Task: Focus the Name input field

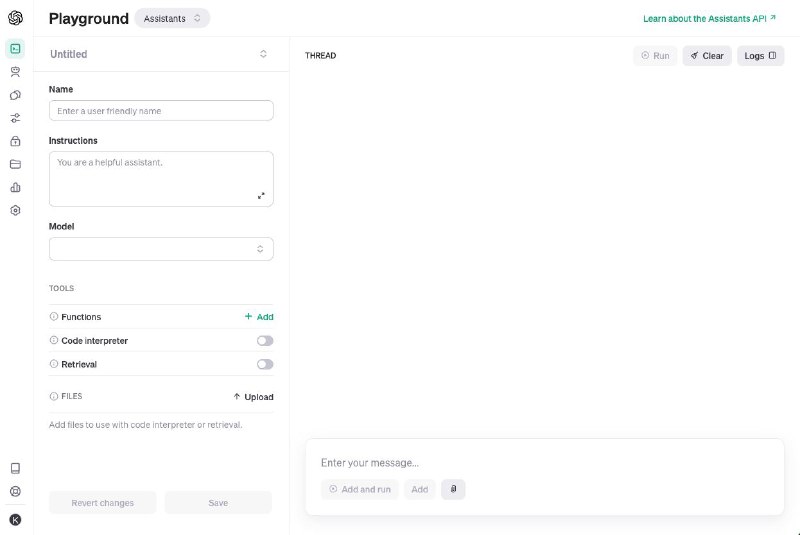Action: click(x=161, y=111)
